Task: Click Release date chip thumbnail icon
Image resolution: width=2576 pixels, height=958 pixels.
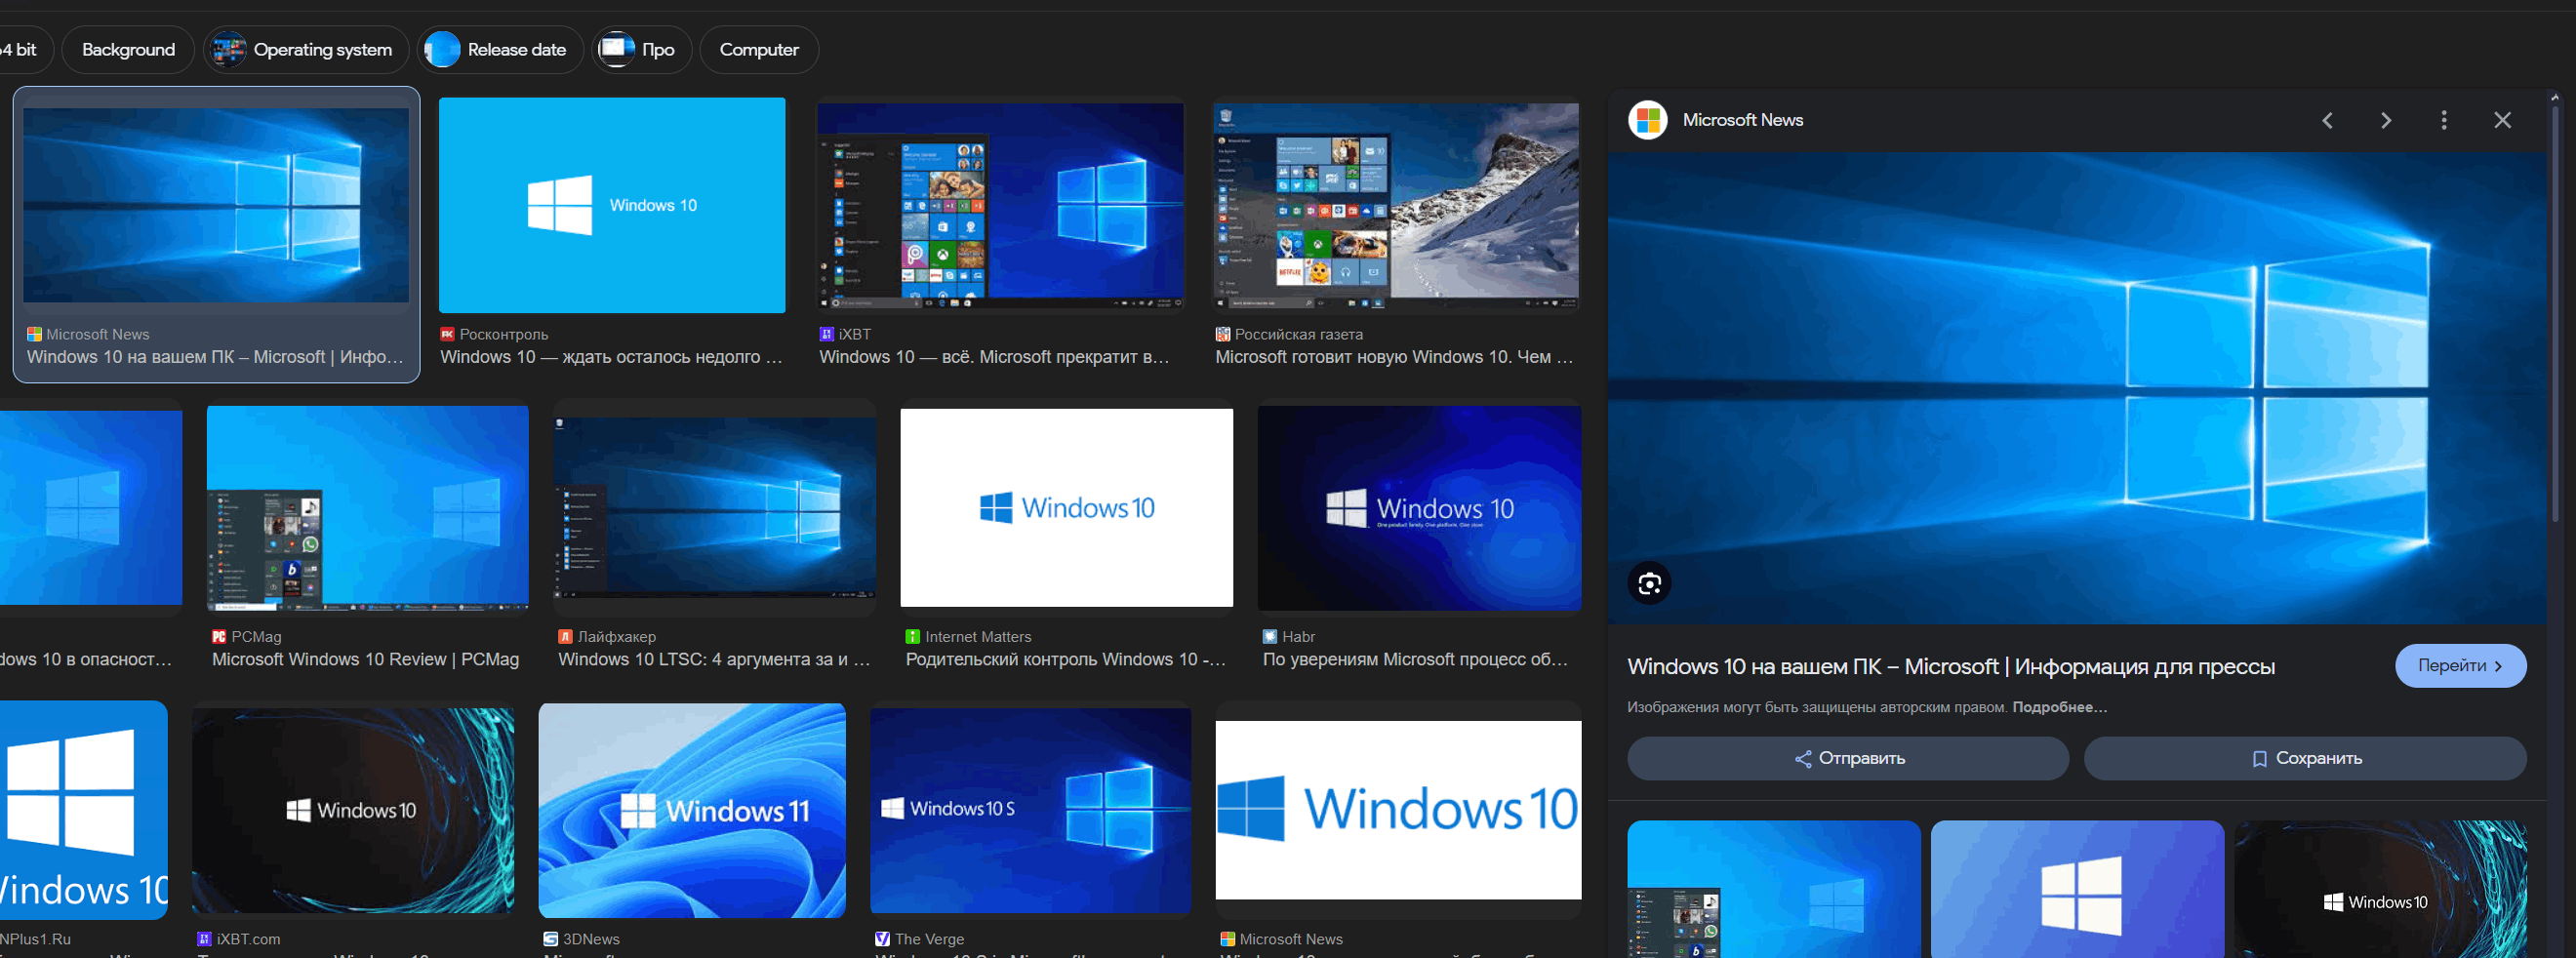Action: (442, 49)
